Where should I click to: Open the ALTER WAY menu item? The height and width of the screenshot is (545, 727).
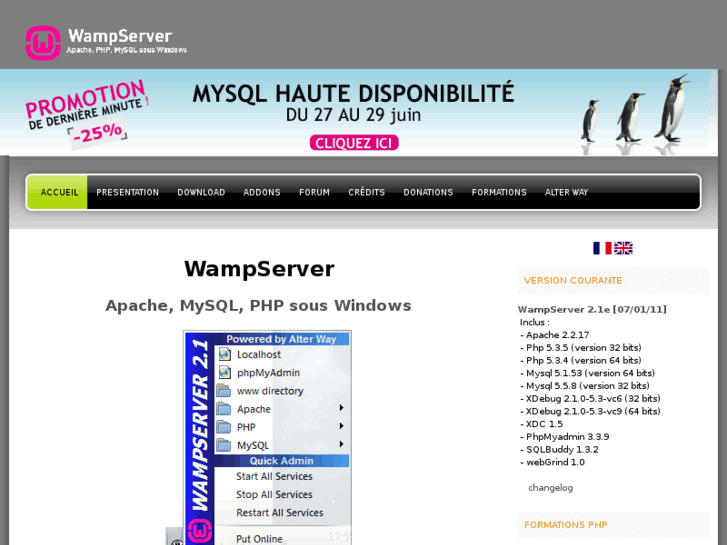click(567, 192)
